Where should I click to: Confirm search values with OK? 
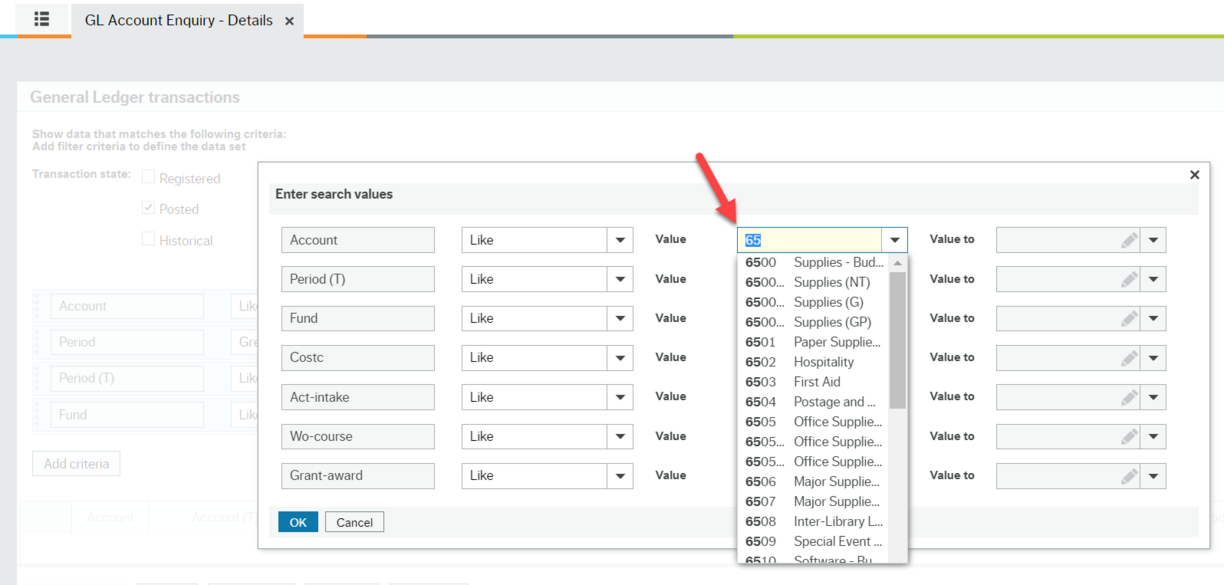coord(297,521)
